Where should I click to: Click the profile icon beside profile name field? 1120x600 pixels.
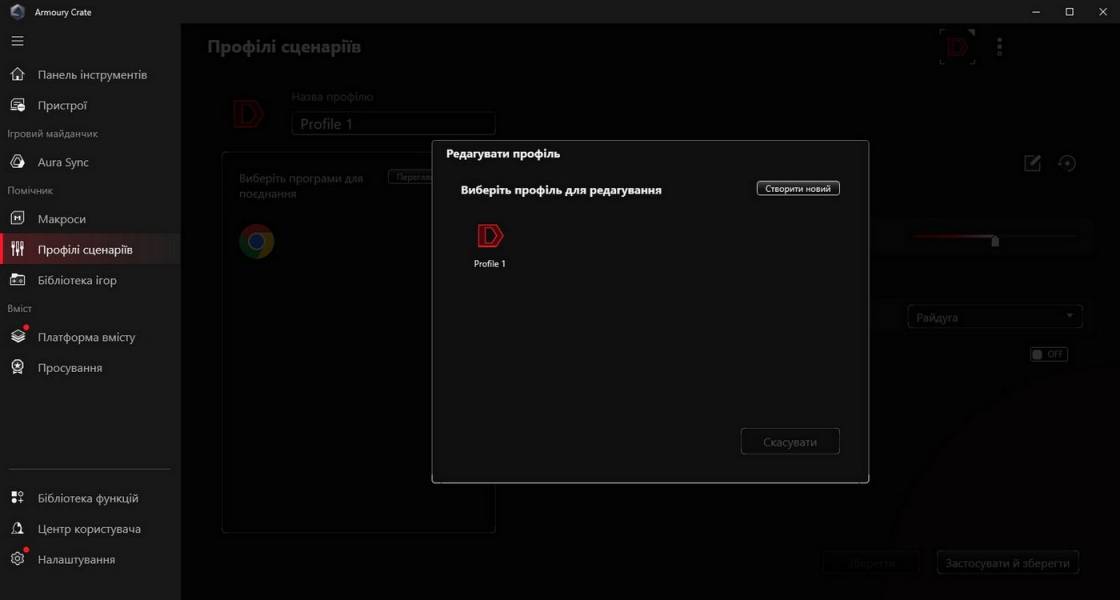(x=248, y=114)
